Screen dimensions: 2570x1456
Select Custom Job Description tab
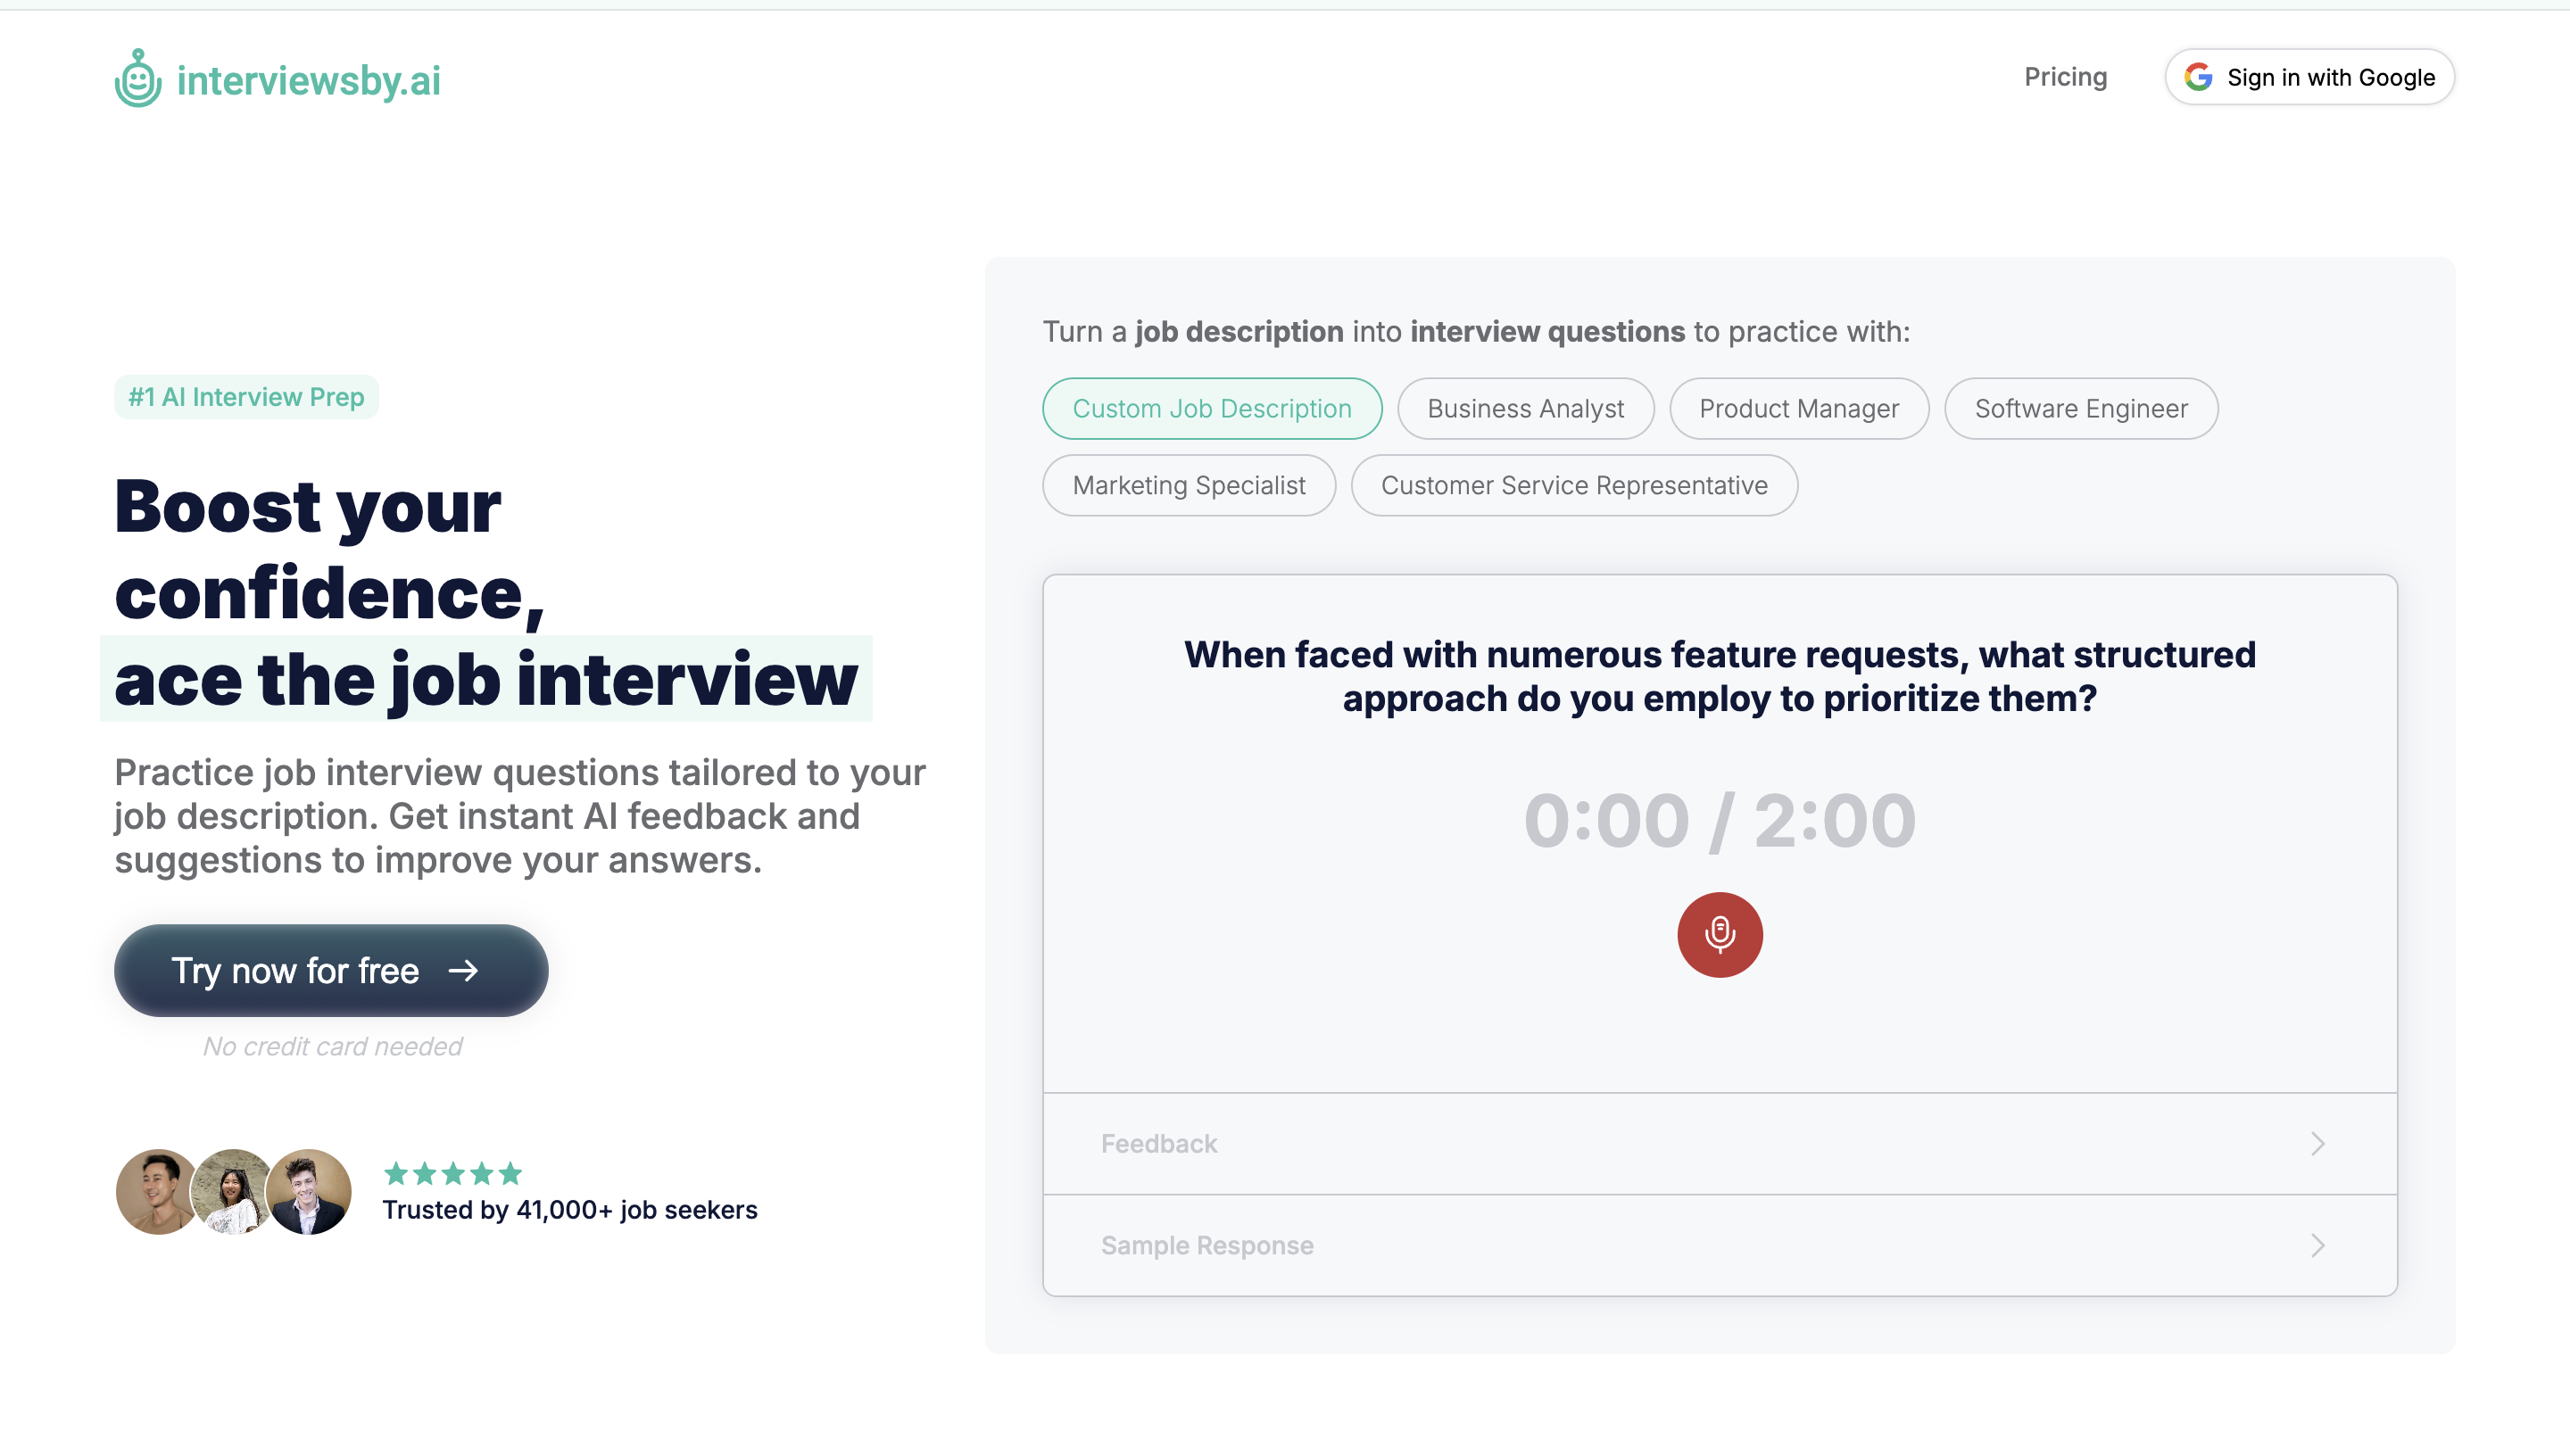point(1211,408)
